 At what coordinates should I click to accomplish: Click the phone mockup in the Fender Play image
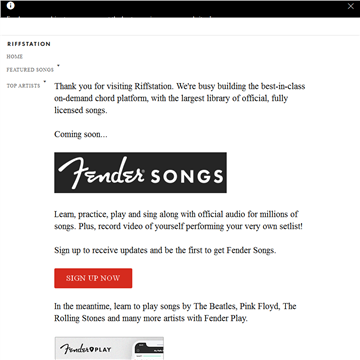[x=149, y=351]
